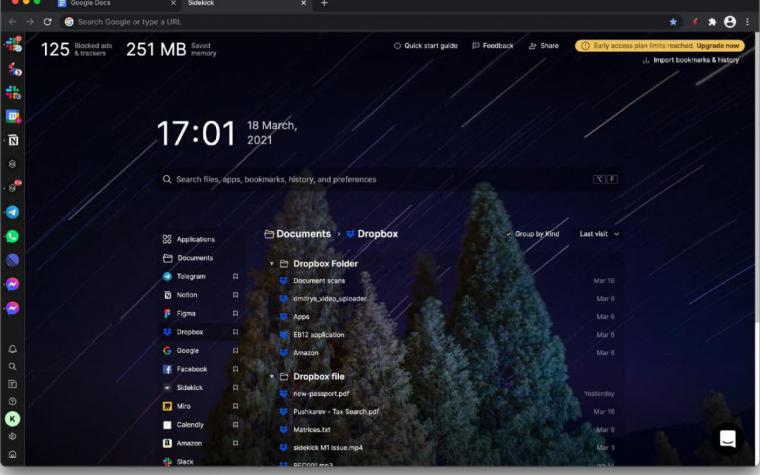
Task: Open the sidebar help question-mark icon
Action: 13,401
